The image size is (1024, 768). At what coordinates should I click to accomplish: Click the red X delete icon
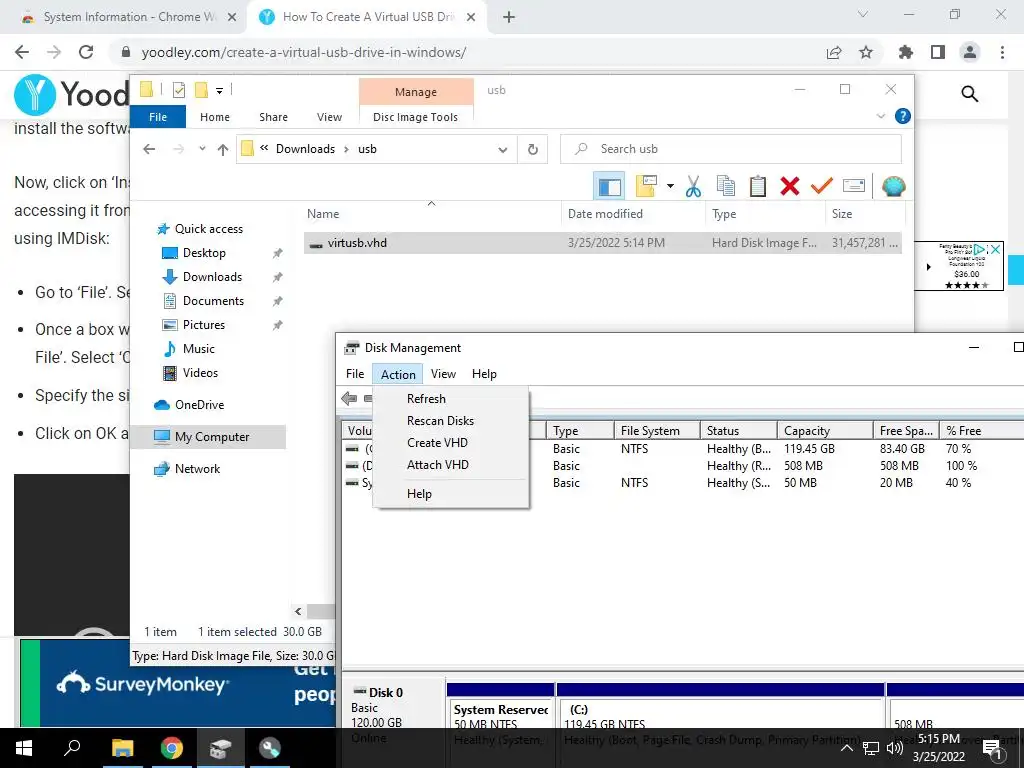[790, 186]
